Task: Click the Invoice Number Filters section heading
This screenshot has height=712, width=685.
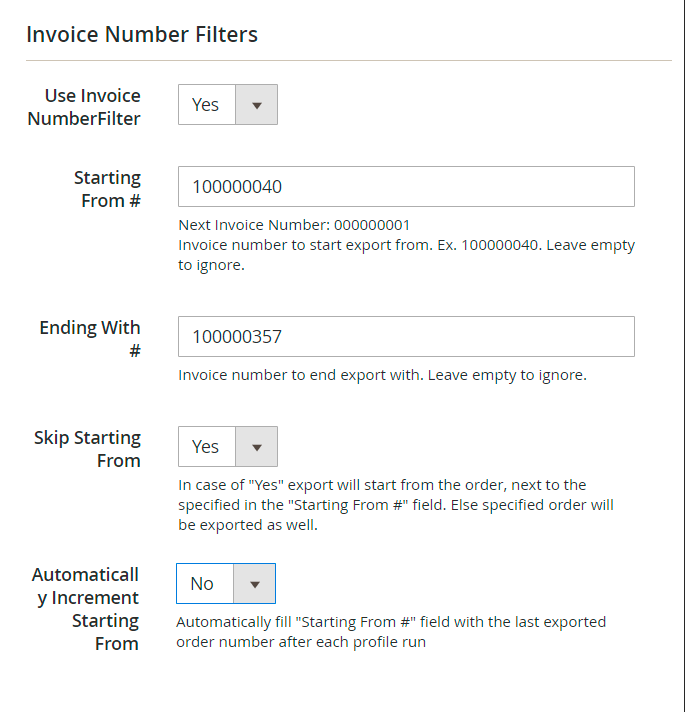Action: click(x=142, y=35)
